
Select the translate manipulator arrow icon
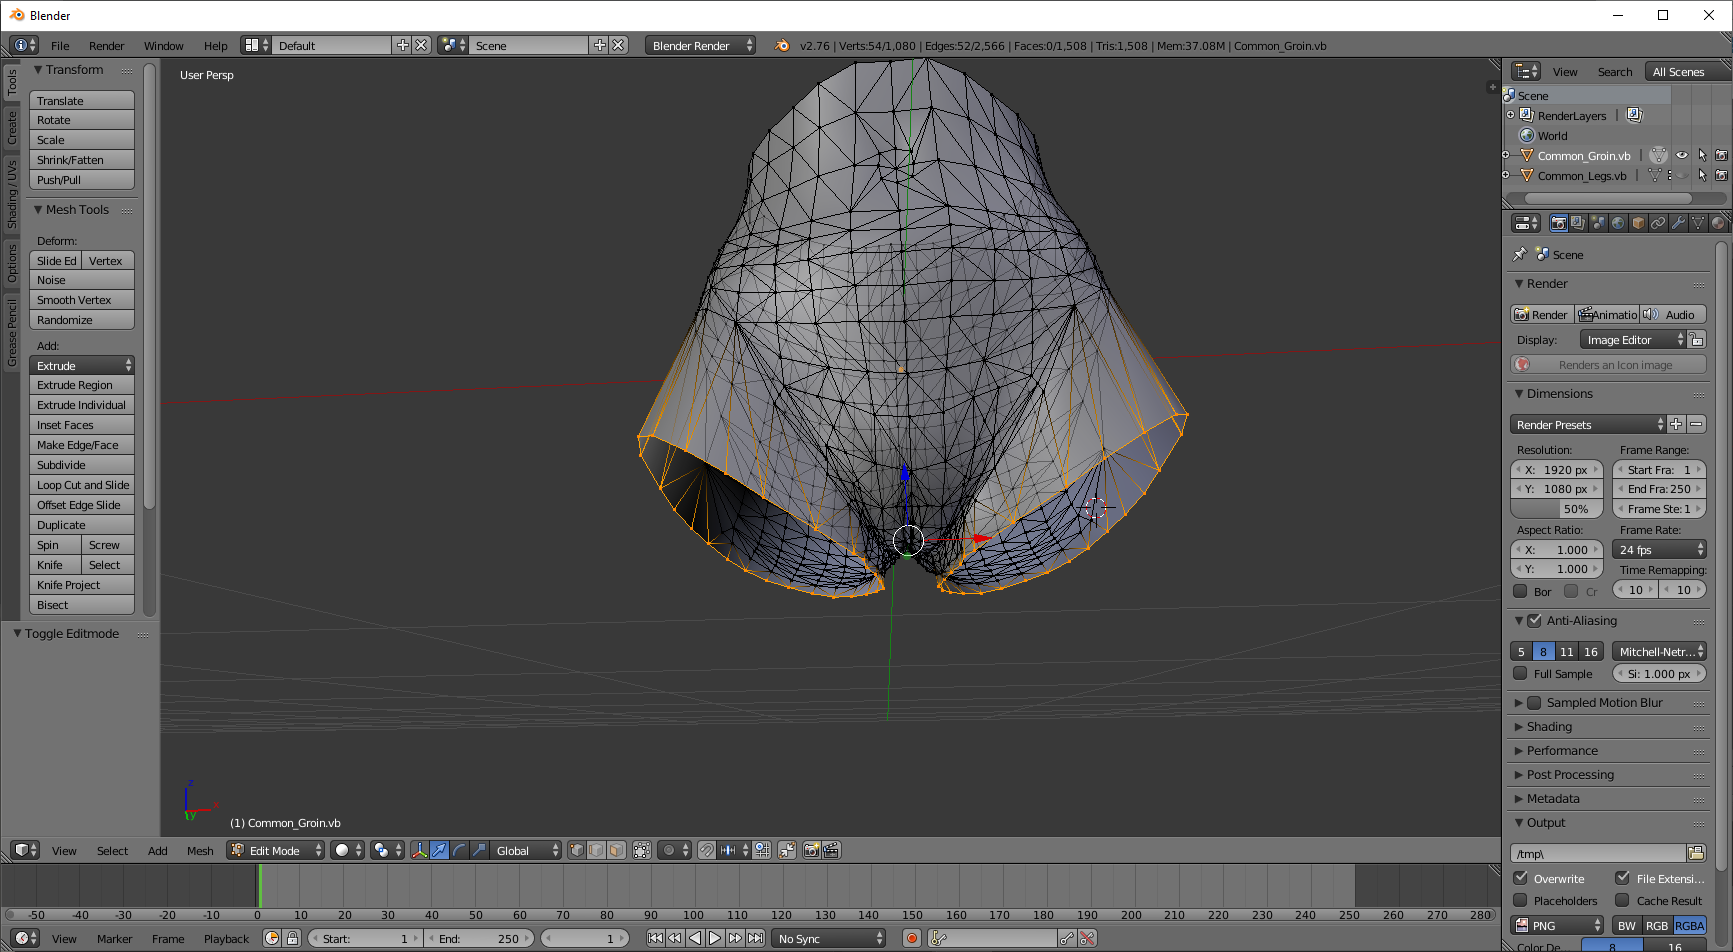click(x=439, y=850)
